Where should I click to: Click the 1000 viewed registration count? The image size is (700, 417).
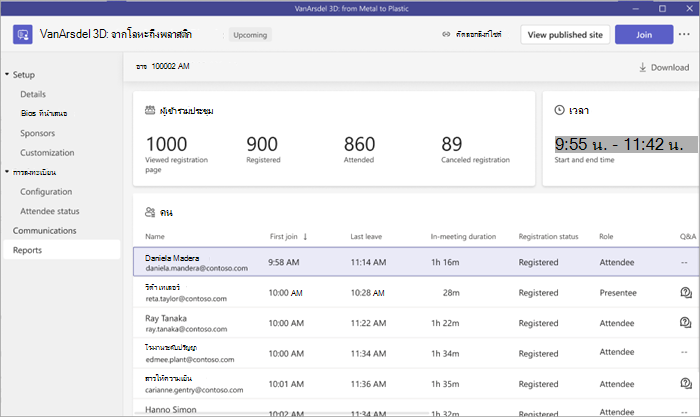pyautogui.click(x=166, y=144)
